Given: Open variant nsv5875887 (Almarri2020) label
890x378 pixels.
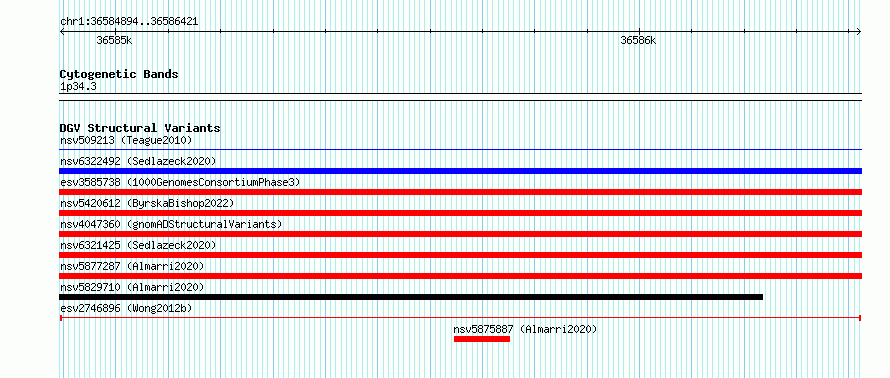Looking at the screenshot, I should pyautogui.click(x=525, y=329).
